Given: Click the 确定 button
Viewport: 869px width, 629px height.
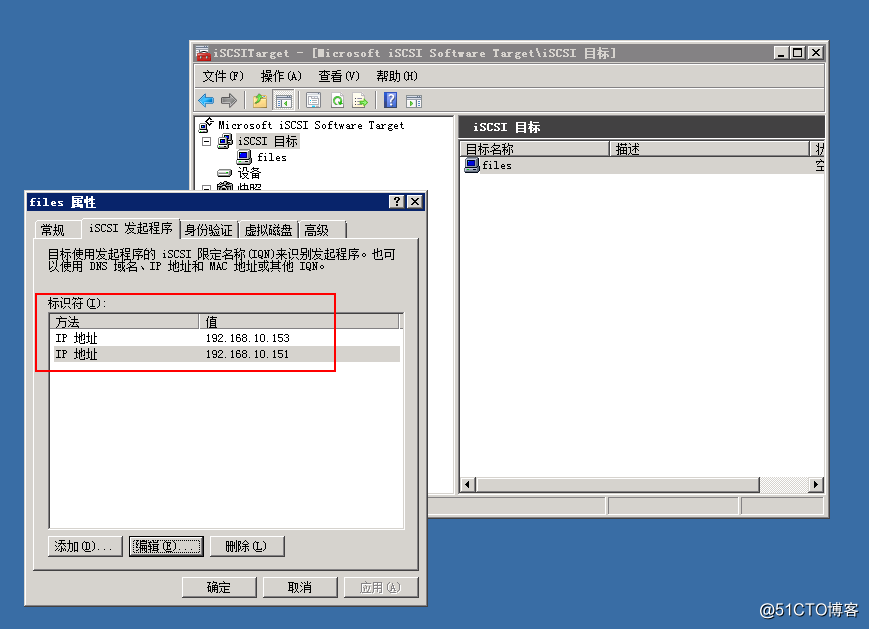Looking at the screenshot, I should (x=219, y=587).
